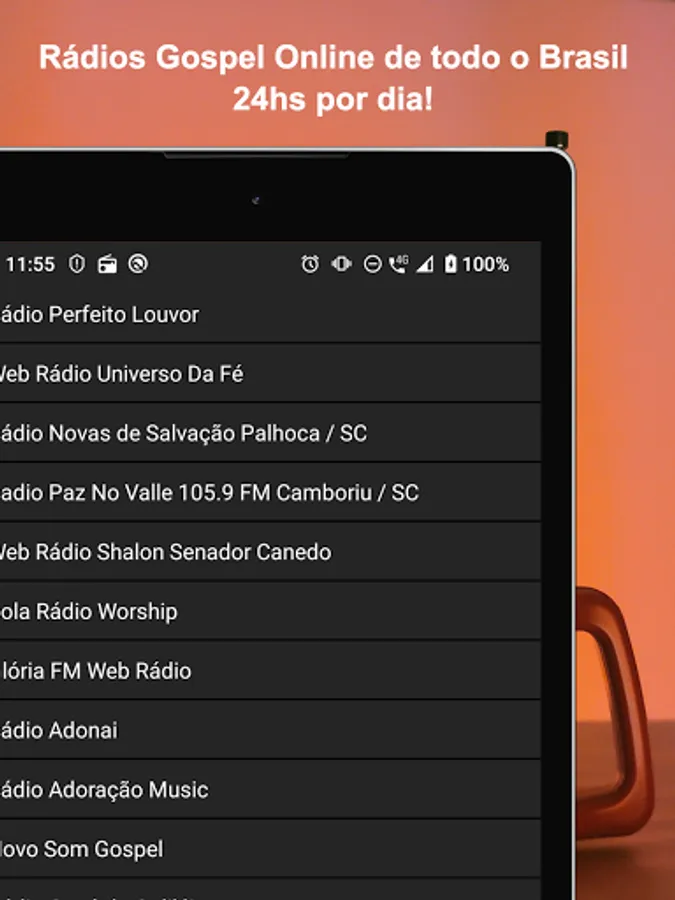Tap the do-not-disturb status icon
This screenshot has width=675, height=900.
(x=373, y=265)
